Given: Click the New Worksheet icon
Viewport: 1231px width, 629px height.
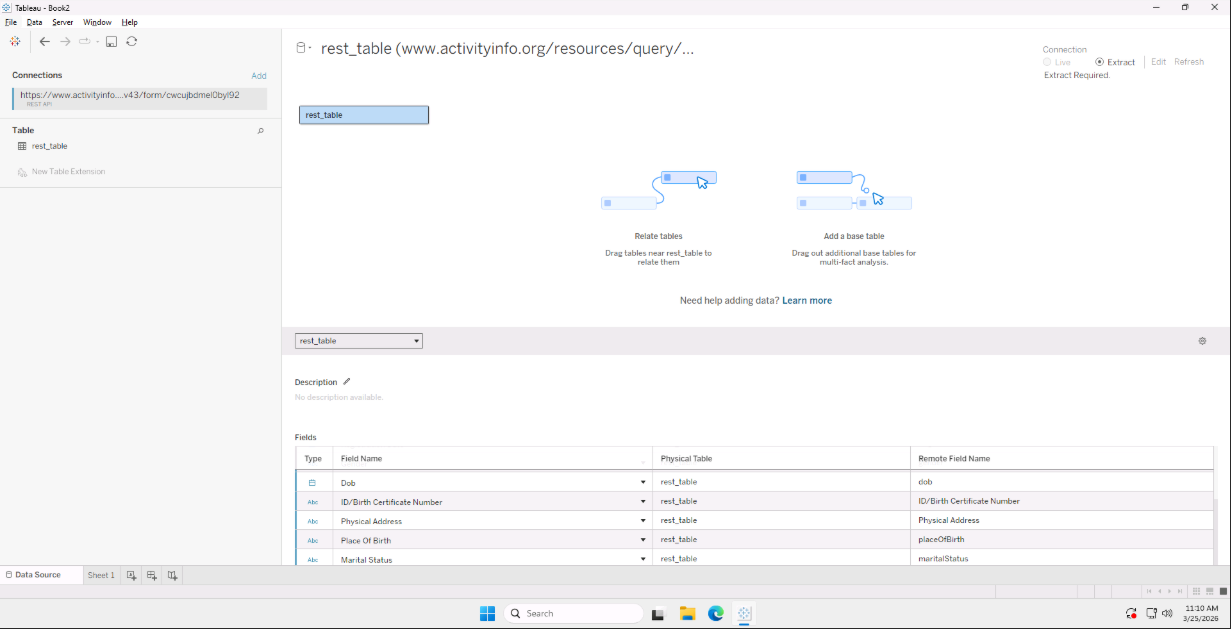Looking at the screenshot, I should [131, 575].
